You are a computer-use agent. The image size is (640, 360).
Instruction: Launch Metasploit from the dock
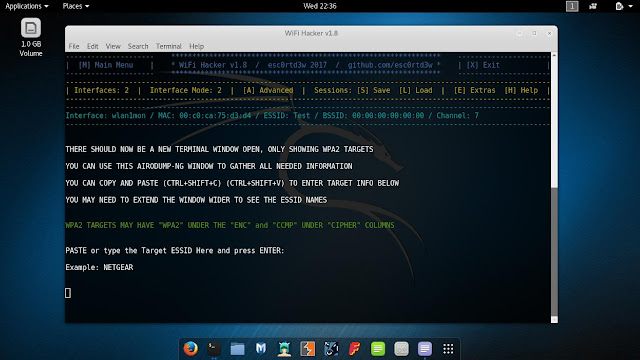(261, 349)
